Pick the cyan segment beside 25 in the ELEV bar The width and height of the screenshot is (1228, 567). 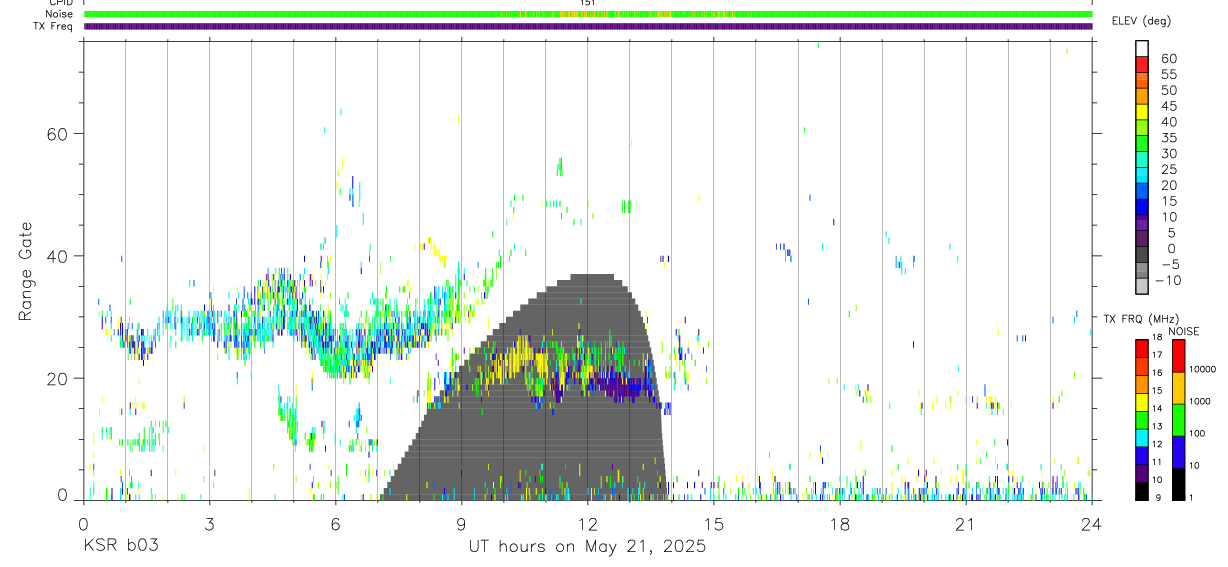point(1143,174)
